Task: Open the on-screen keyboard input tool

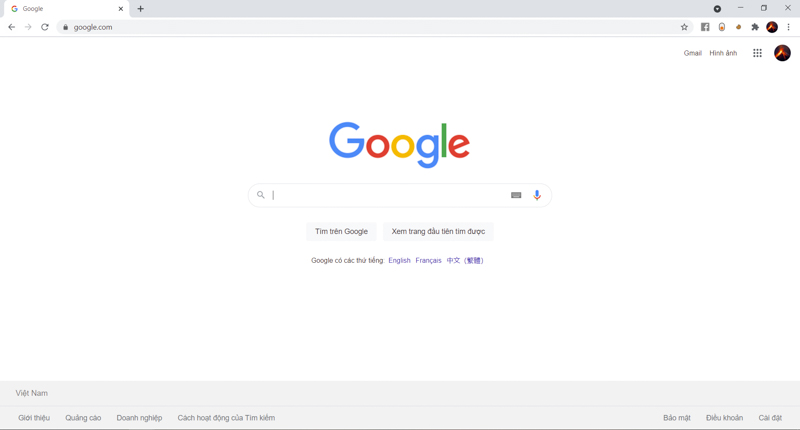Action: pyautogui.click(x=516, y=195)
